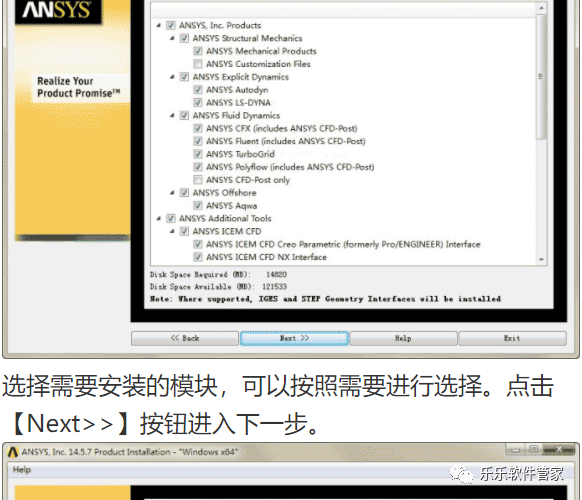The image size is (582, 500).
Task: Uncheck ANSYS Autodyn checkbox
Action: (198, 90)
